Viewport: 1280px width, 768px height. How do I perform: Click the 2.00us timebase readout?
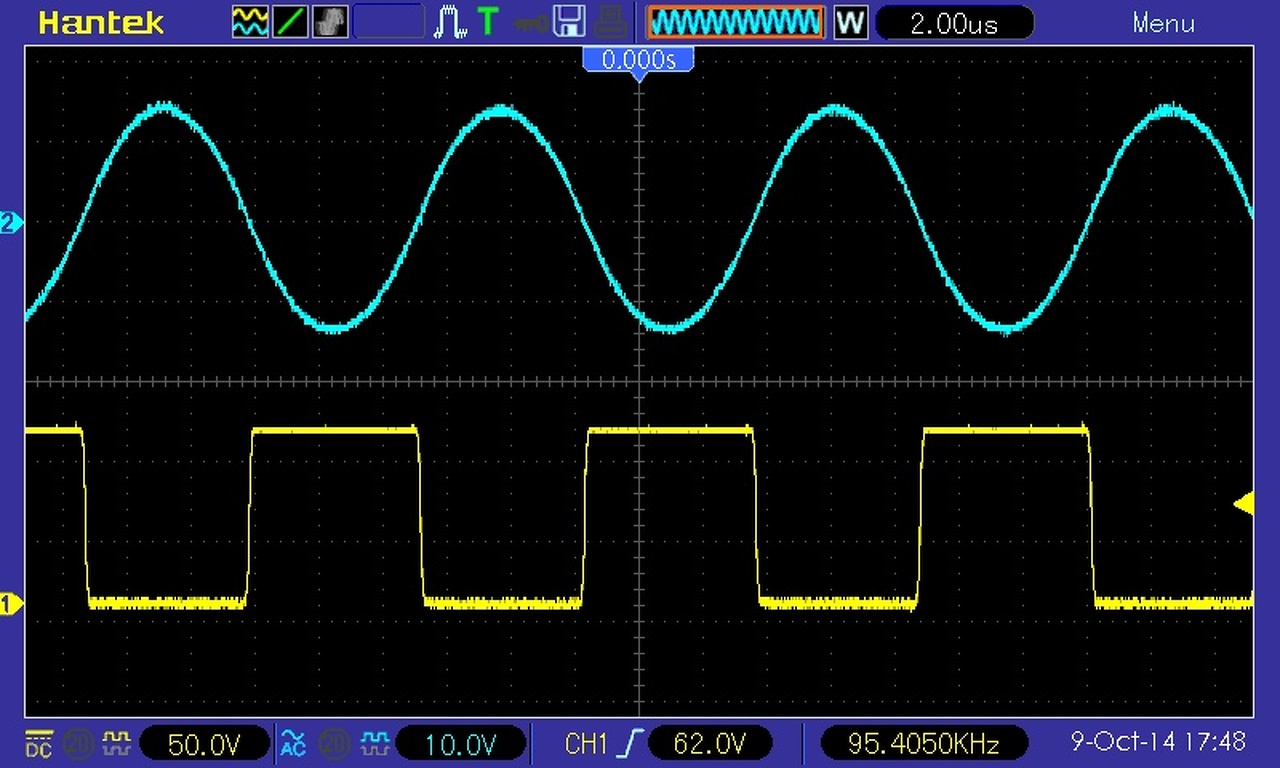tap(954, 23)
